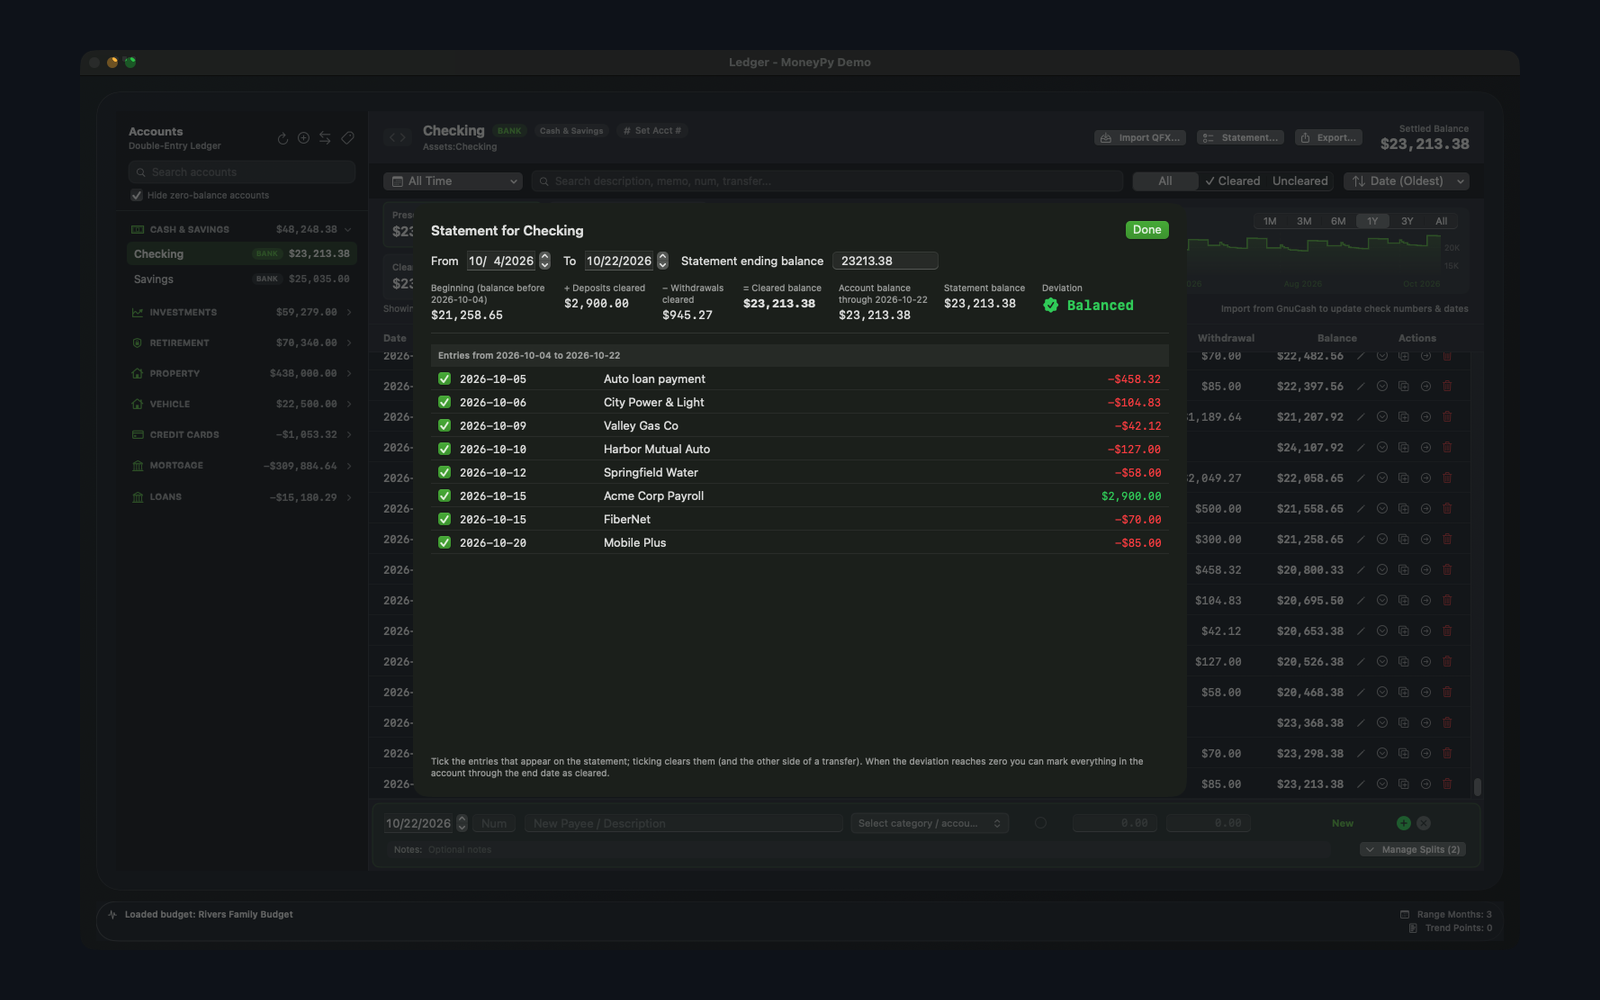Uncheck the Valley Gas Co entry
The height and width of the screenshot is (1000, 1600).
click(444, 426)
